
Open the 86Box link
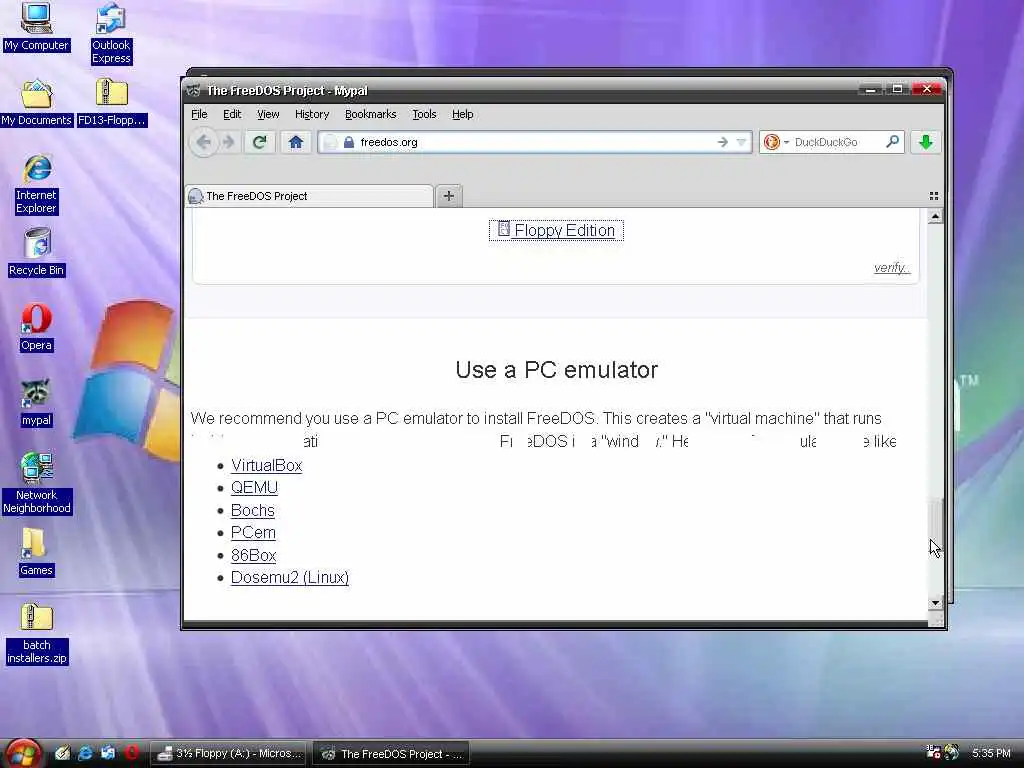pyautogui.click(x=253, y=556)
